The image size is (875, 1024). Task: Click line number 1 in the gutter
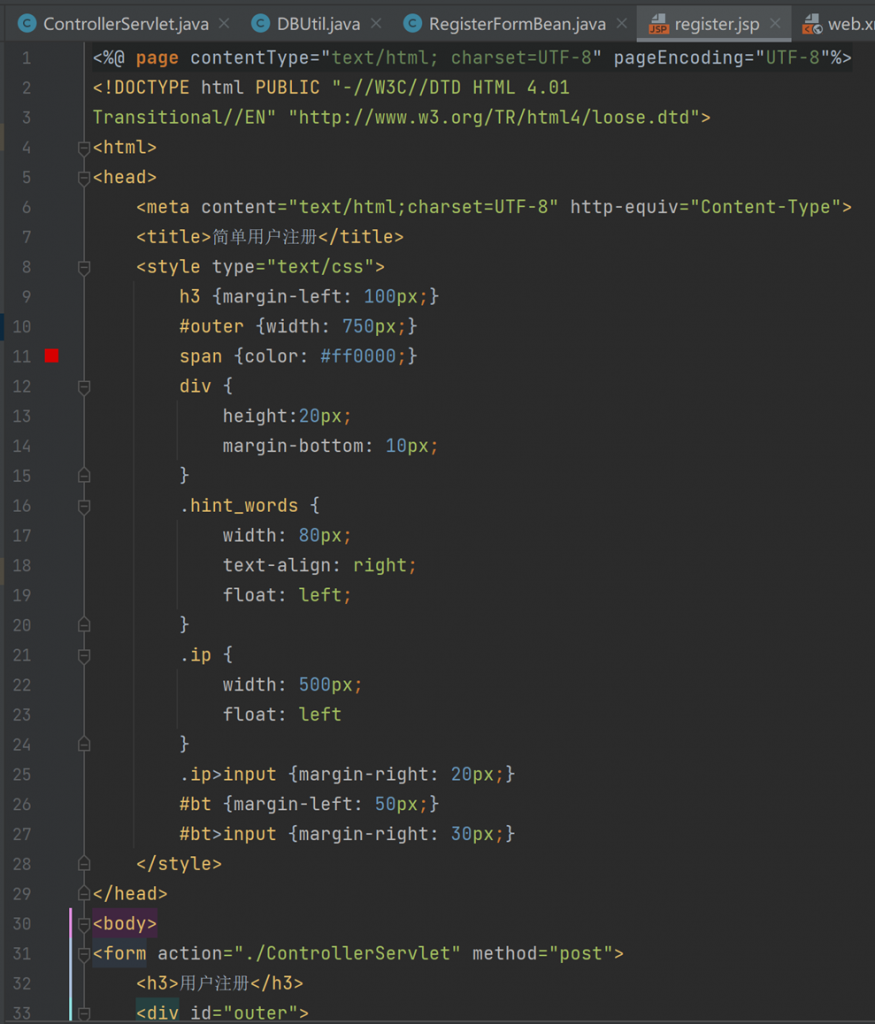pos(26,58)
